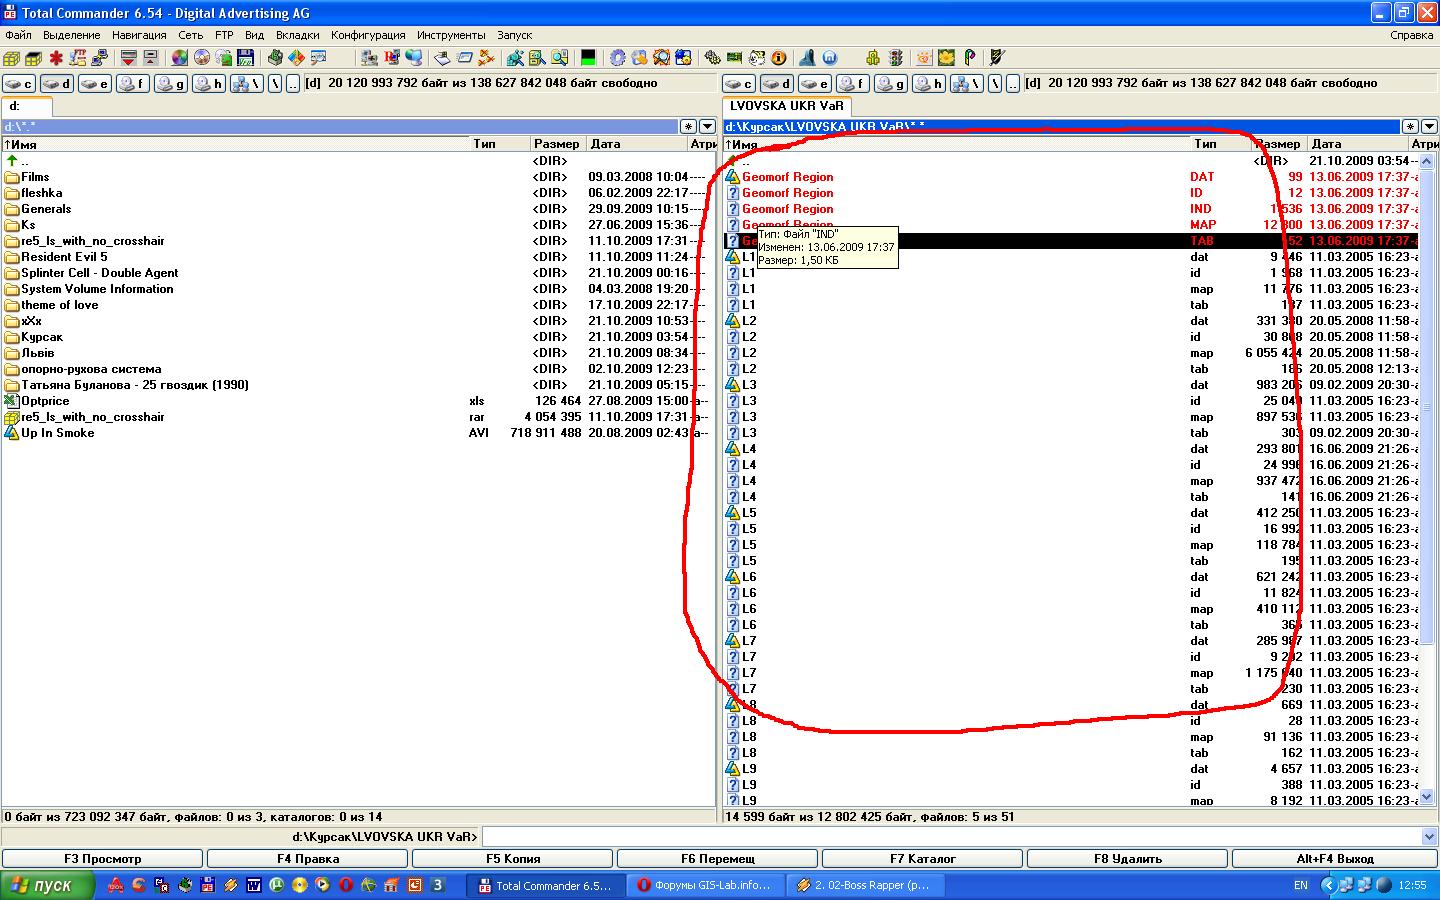Click the traffic light toolbar icon
The width and height of the screenshot is (1440, 900).
point(896,58)
